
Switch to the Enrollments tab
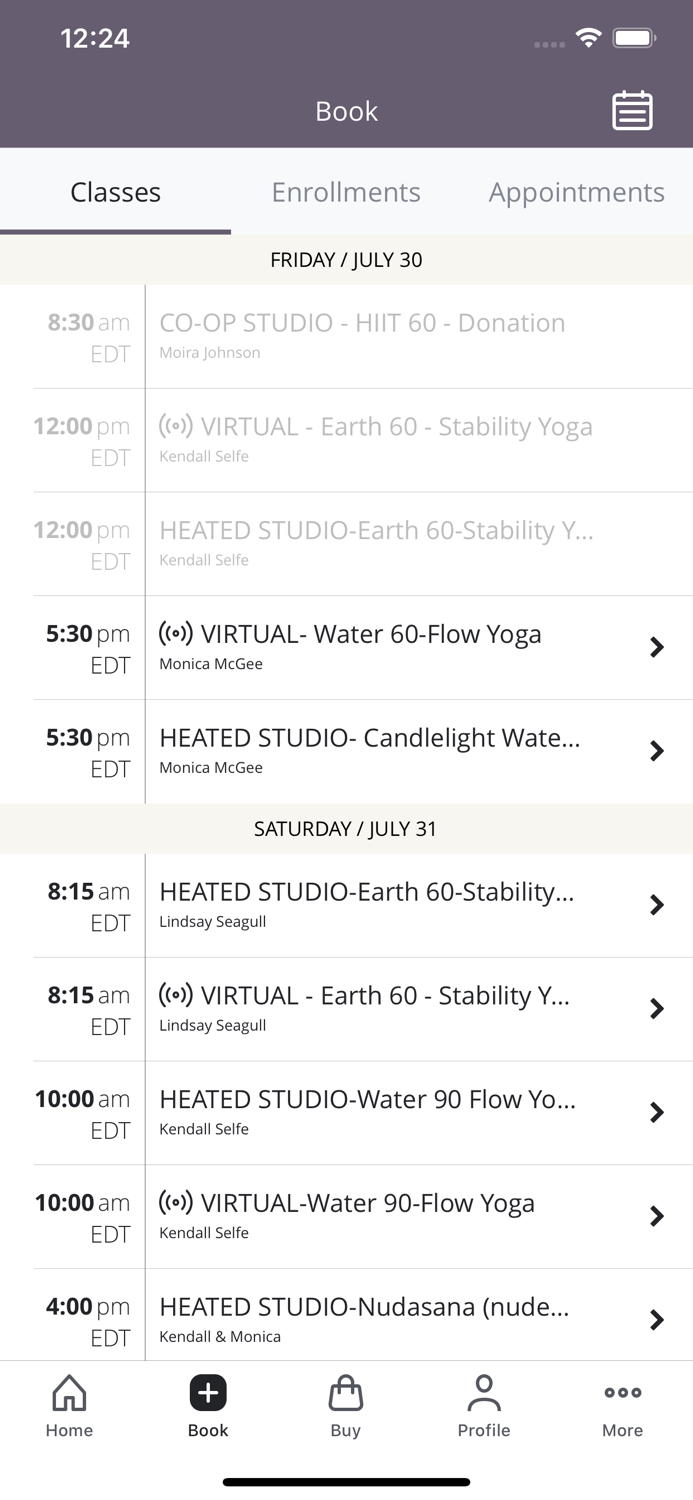click(346, 192)
